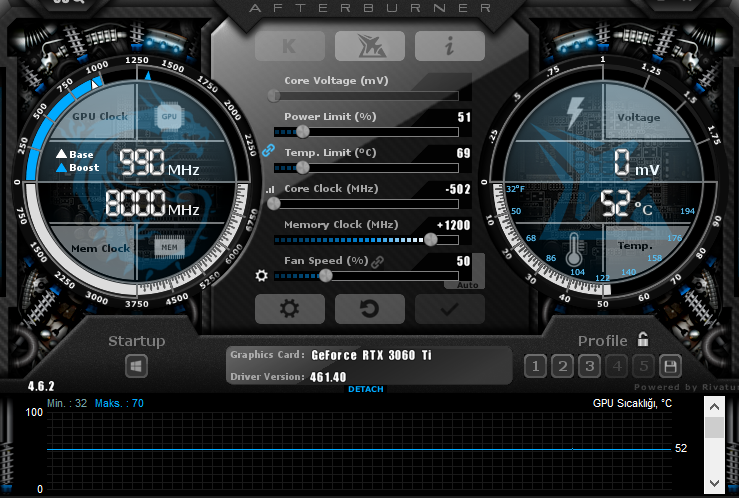Open the system information i button

pyautogui.click(x=450, y=46)
